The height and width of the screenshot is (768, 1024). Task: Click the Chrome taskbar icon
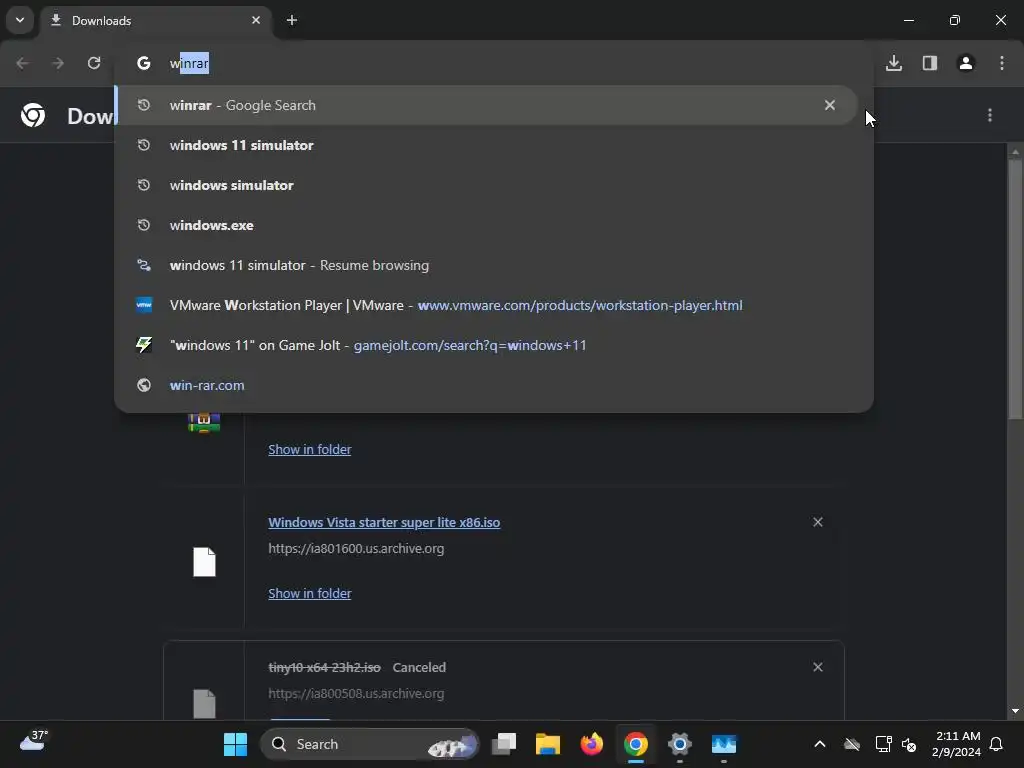tap(635, 744)
